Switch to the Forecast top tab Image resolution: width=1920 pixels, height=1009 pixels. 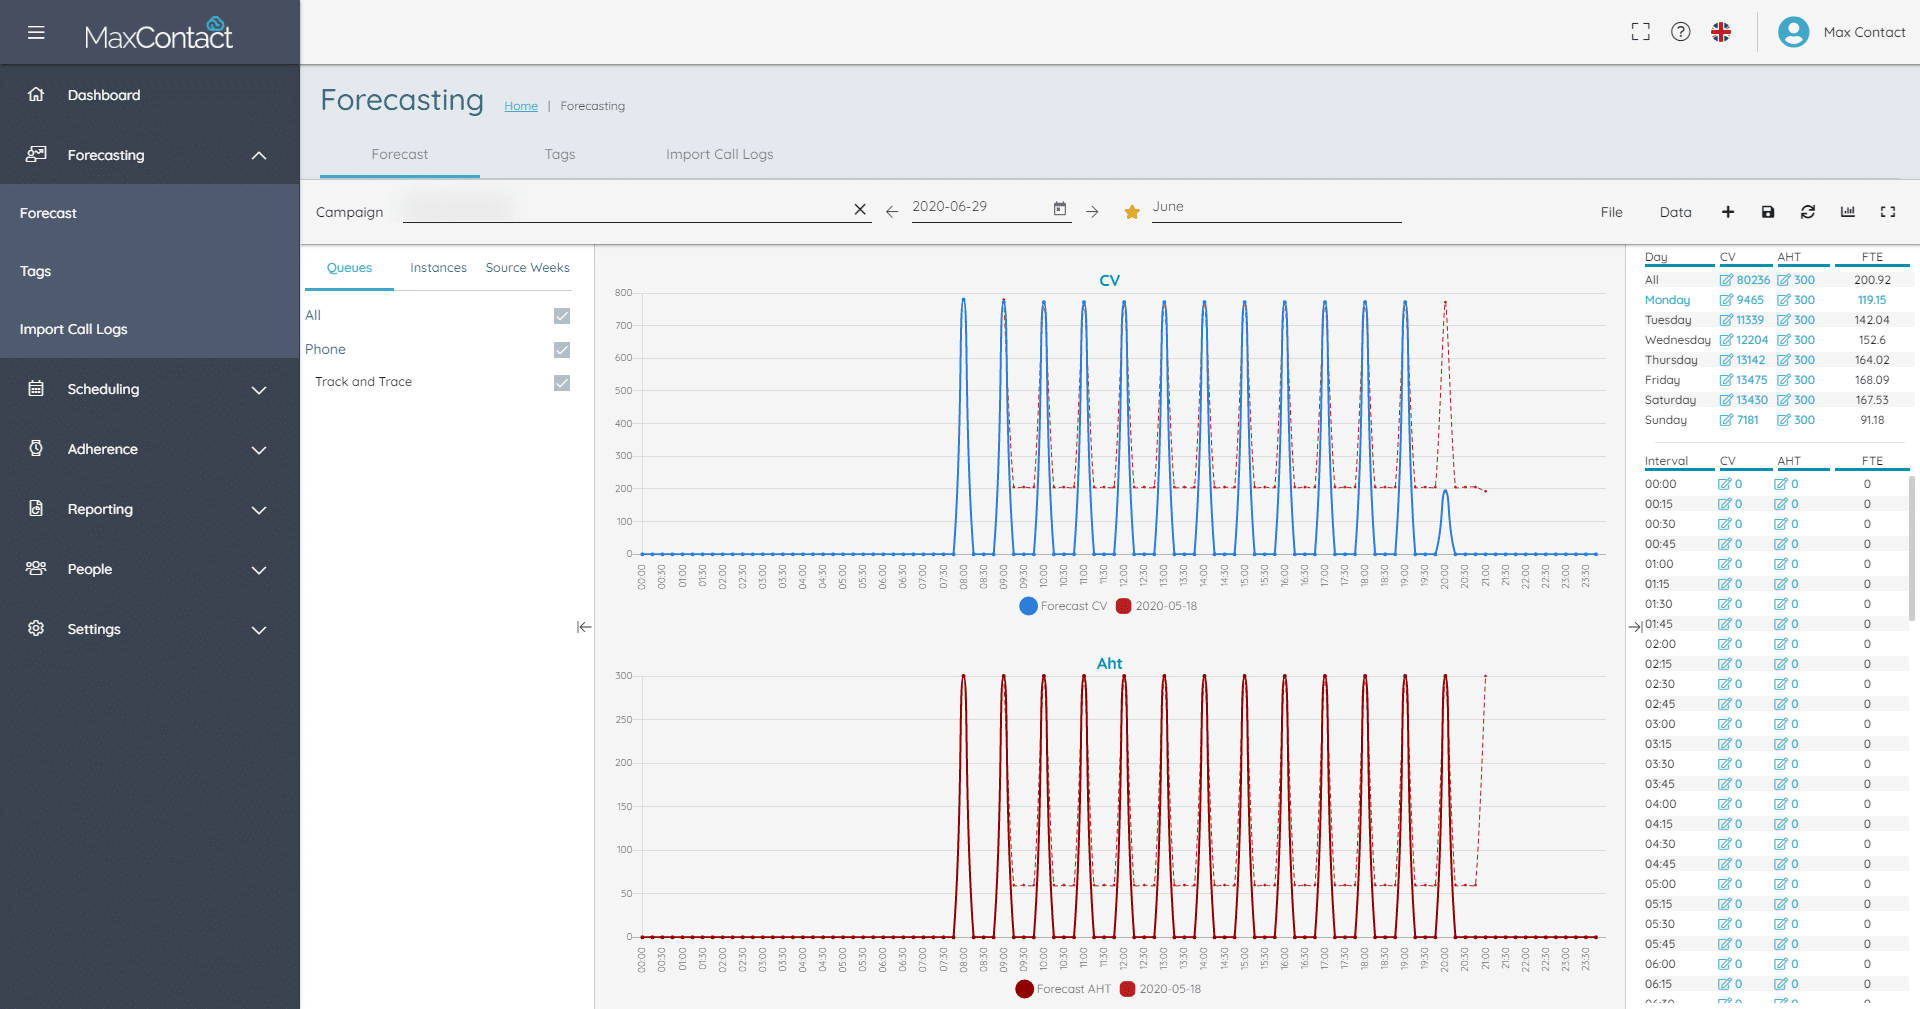pyautogui.click(x=399, y=154)
